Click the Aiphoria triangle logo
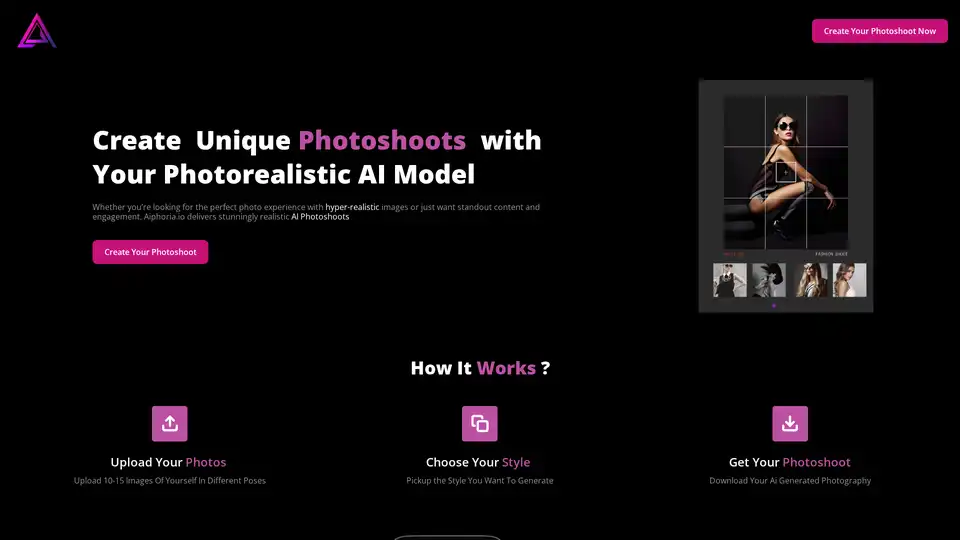960x540 pixels. pos(37,31)
